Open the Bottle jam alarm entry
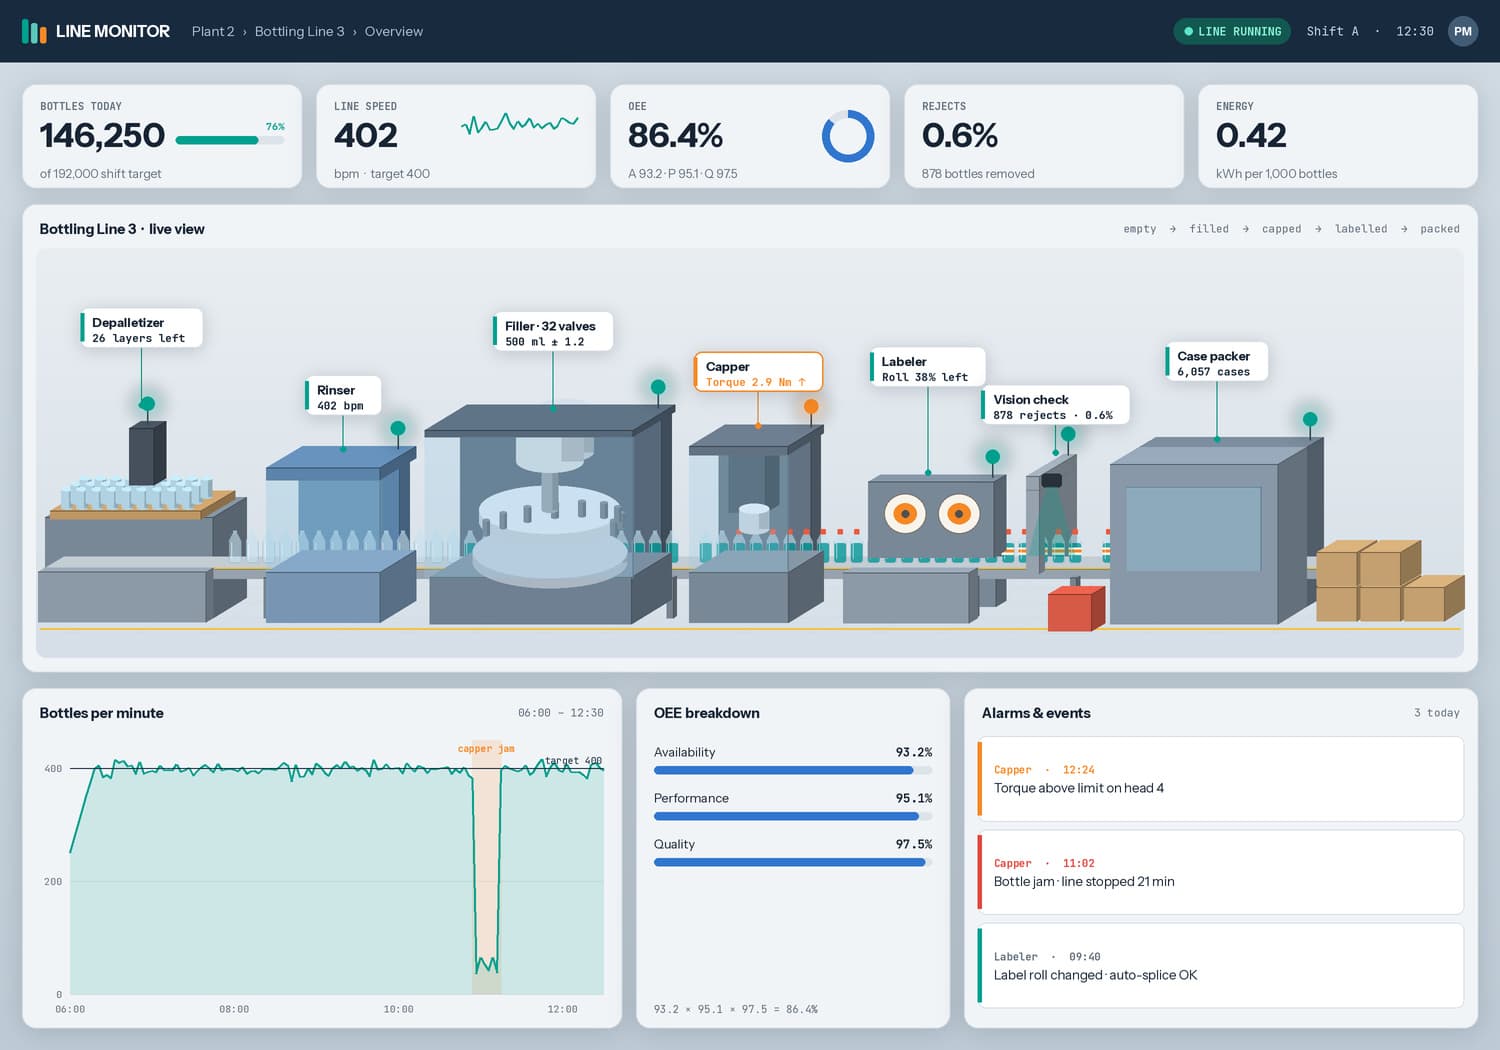This screenshot has height=1050, width=1500. [x=1221, y=872]
